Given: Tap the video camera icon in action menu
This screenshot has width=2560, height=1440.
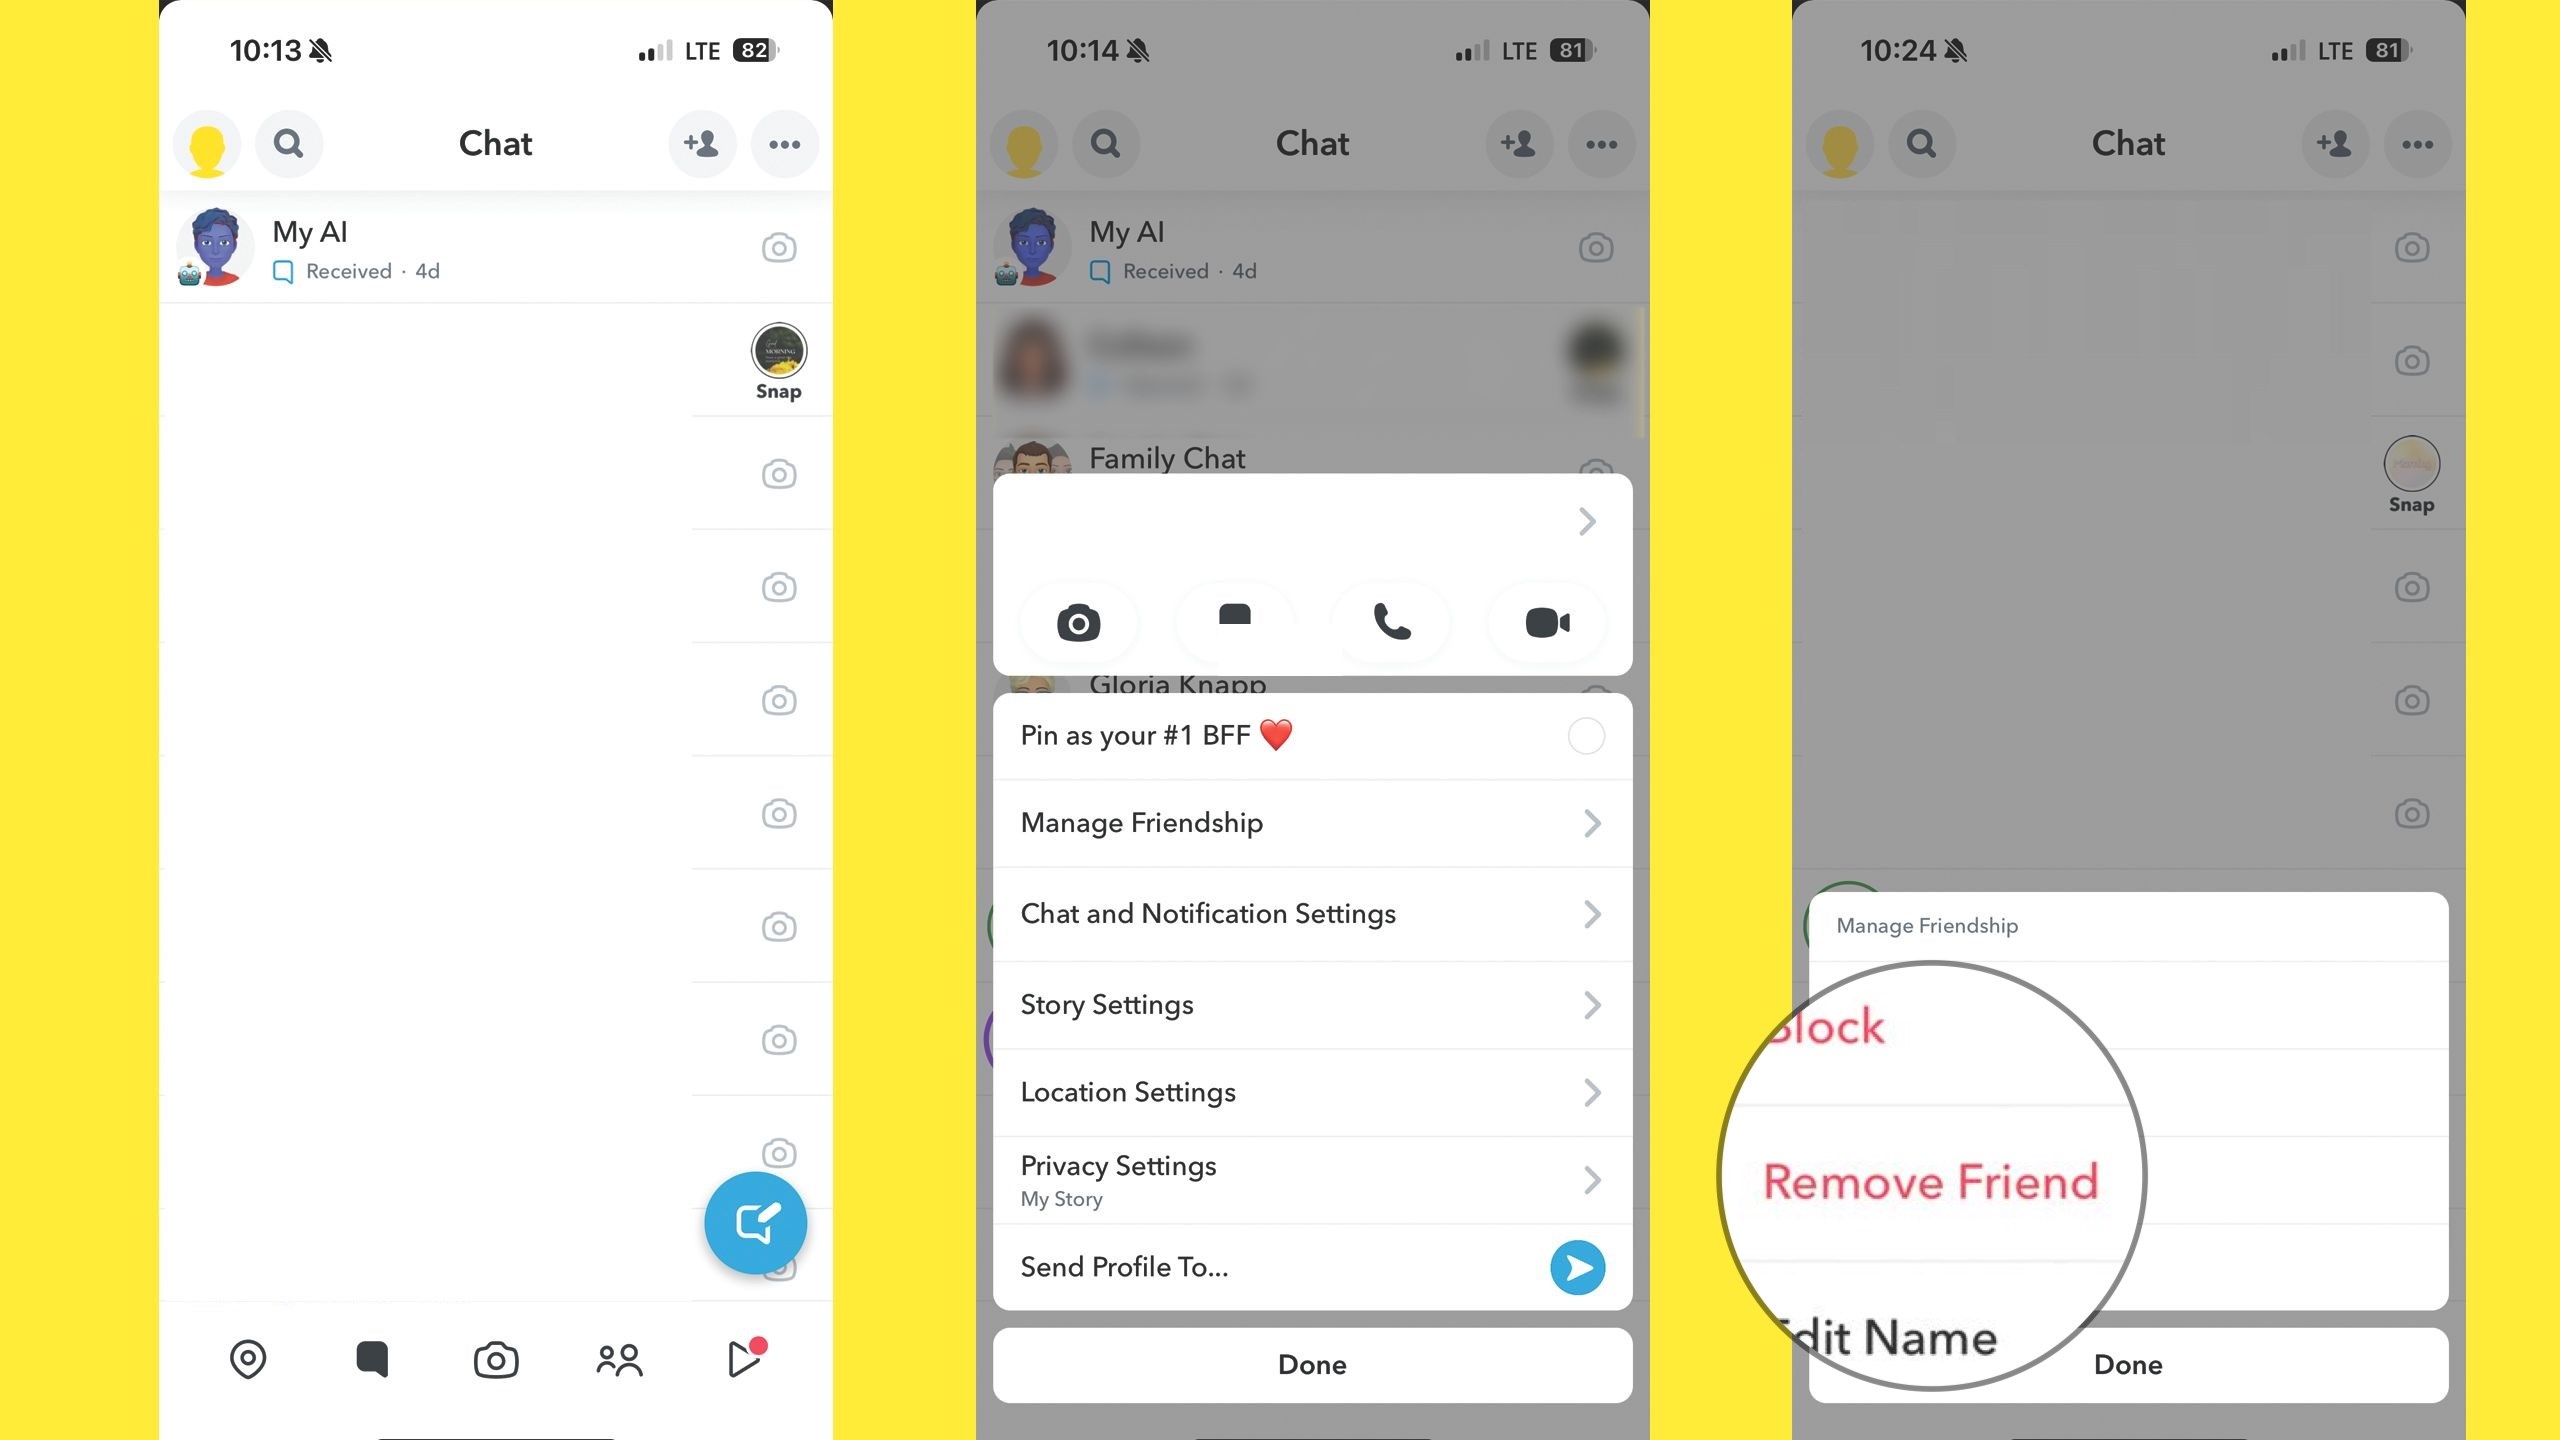Looking at the screenshot, I should click(1545, 621).
